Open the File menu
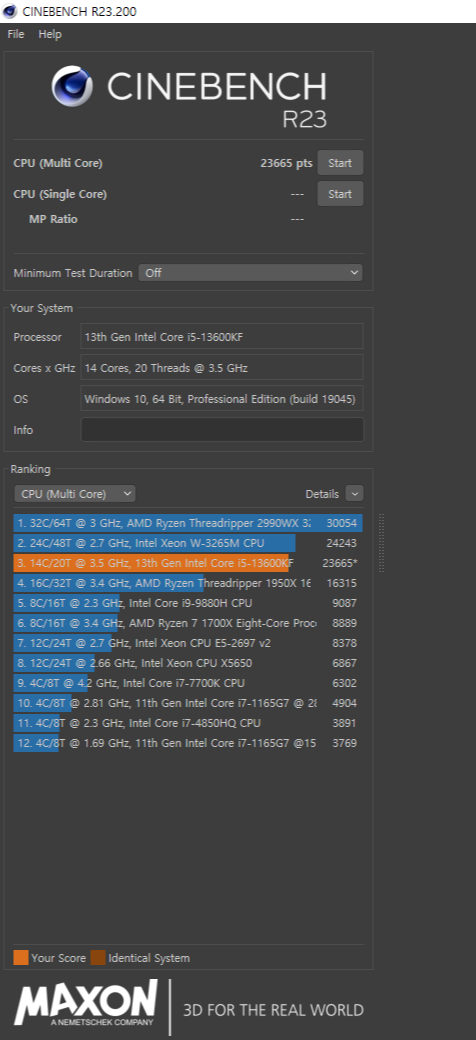476x1040 pixels. [16, 34]
